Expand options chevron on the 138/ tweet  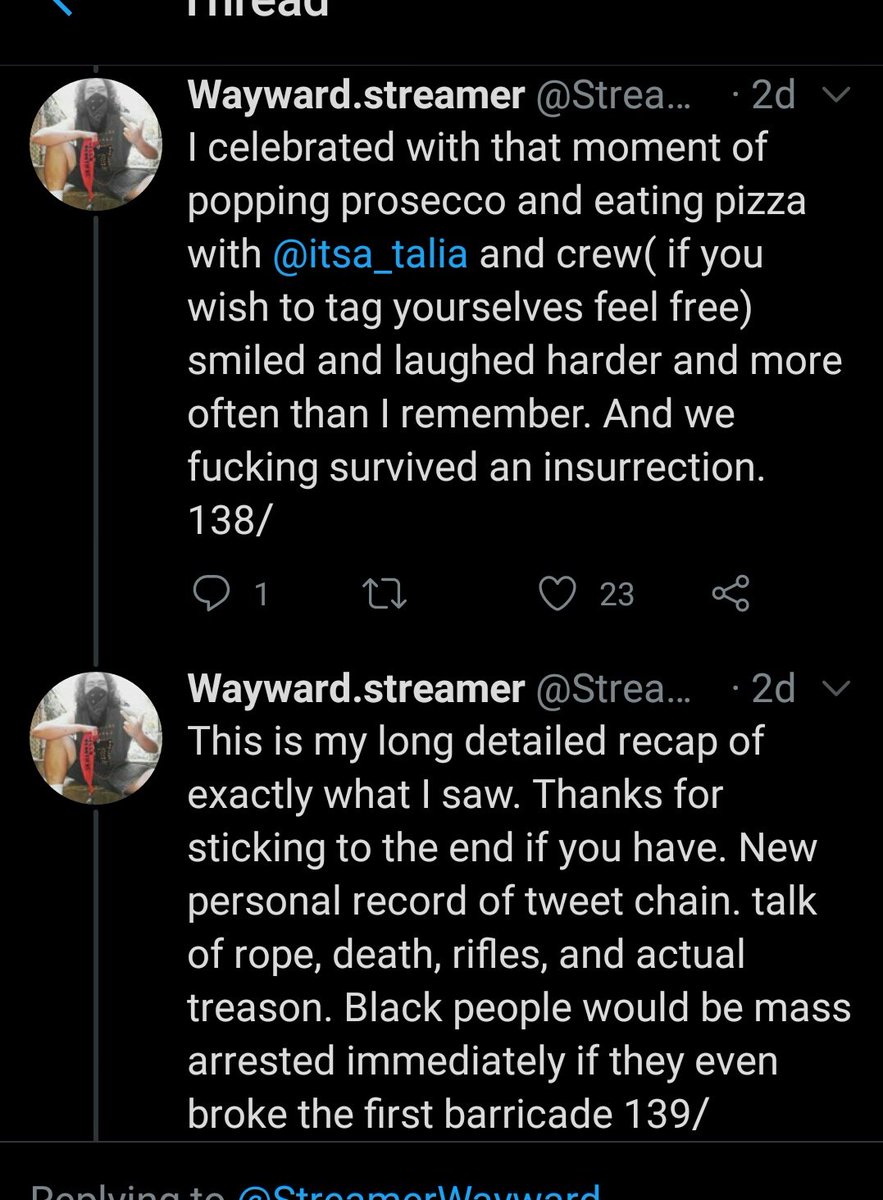834,95
